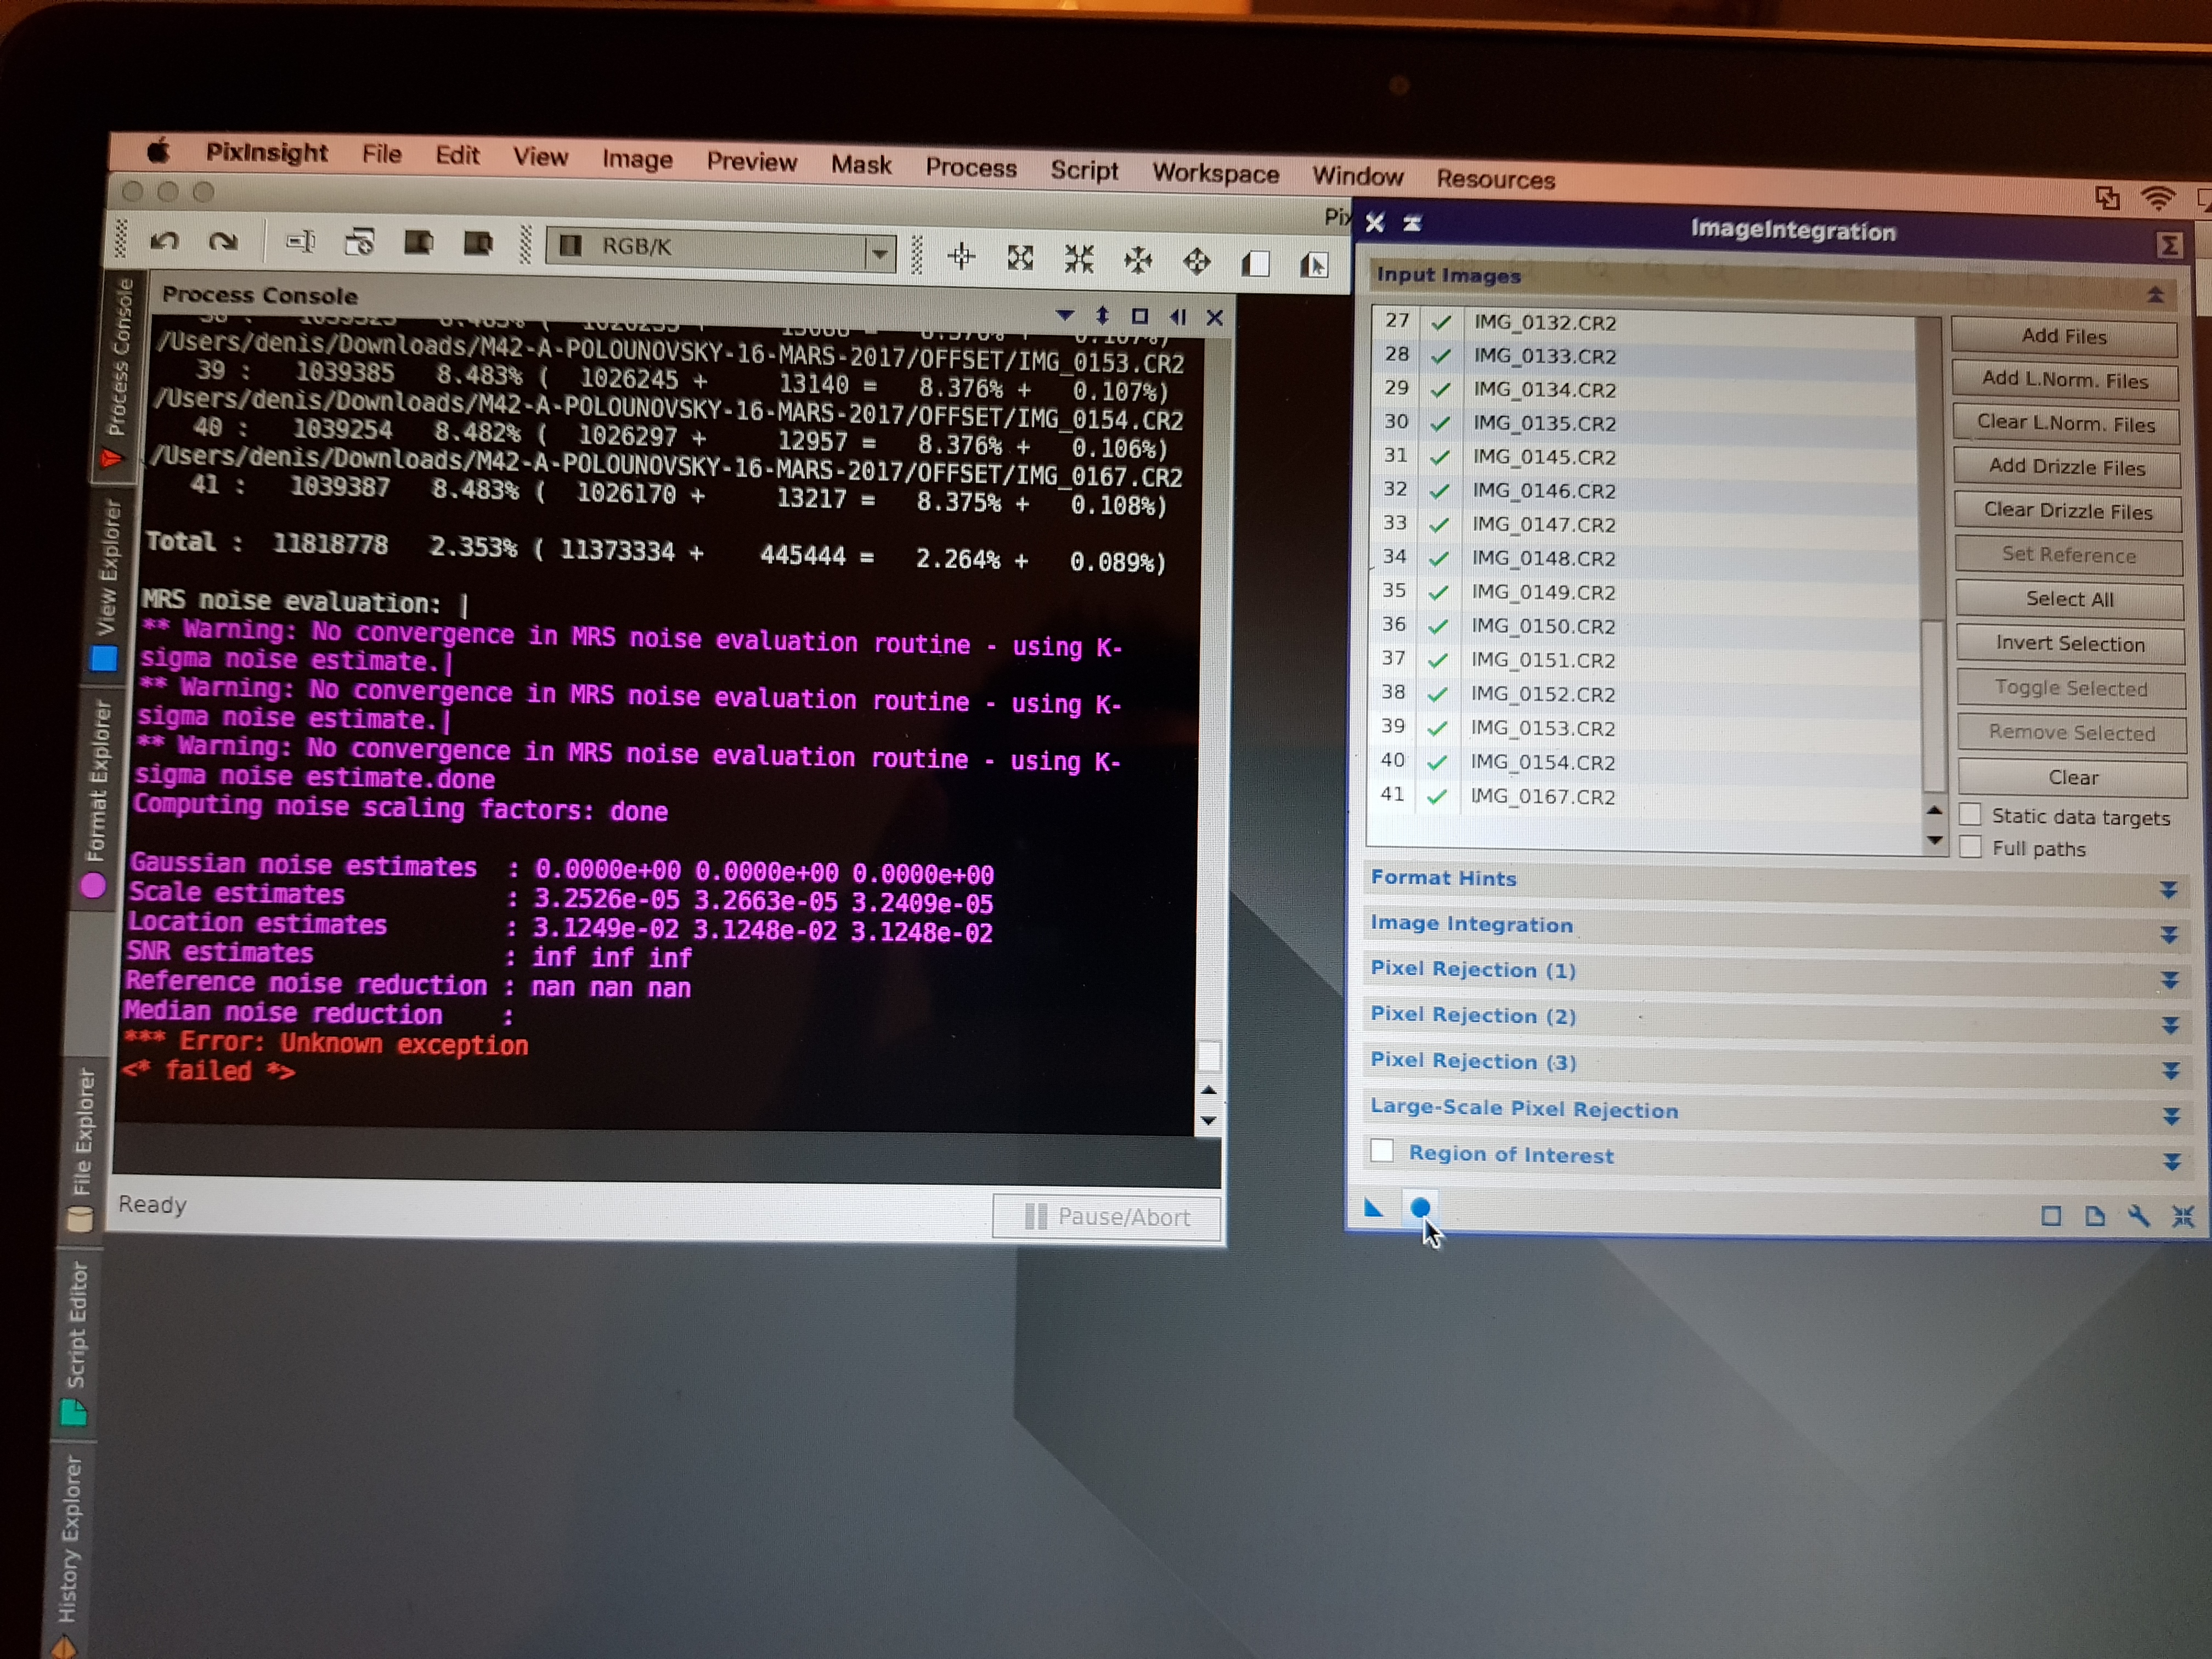
Task: Click the Add Files button
Action: tap(2064, 336)
